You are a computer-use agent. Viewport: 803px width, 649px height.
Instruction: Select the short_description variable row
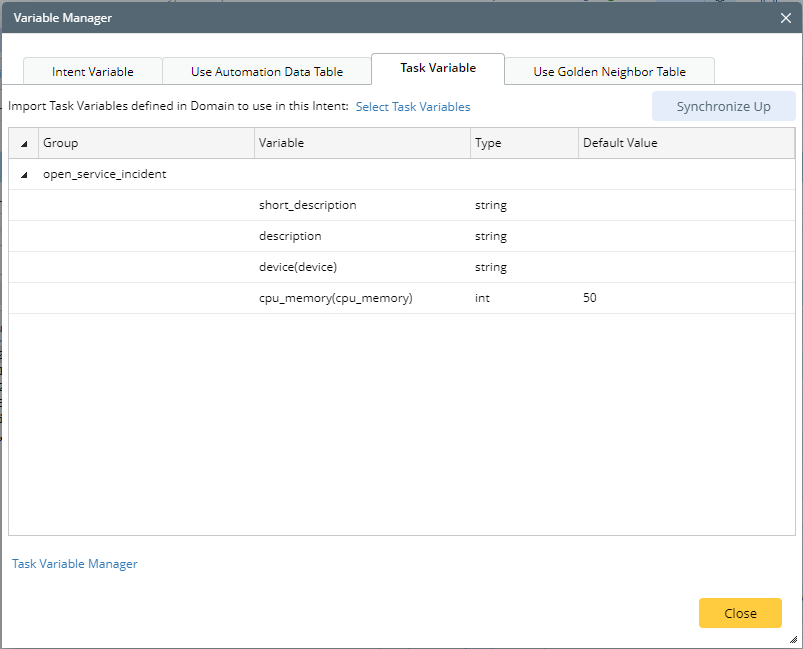tap(307, 205)
